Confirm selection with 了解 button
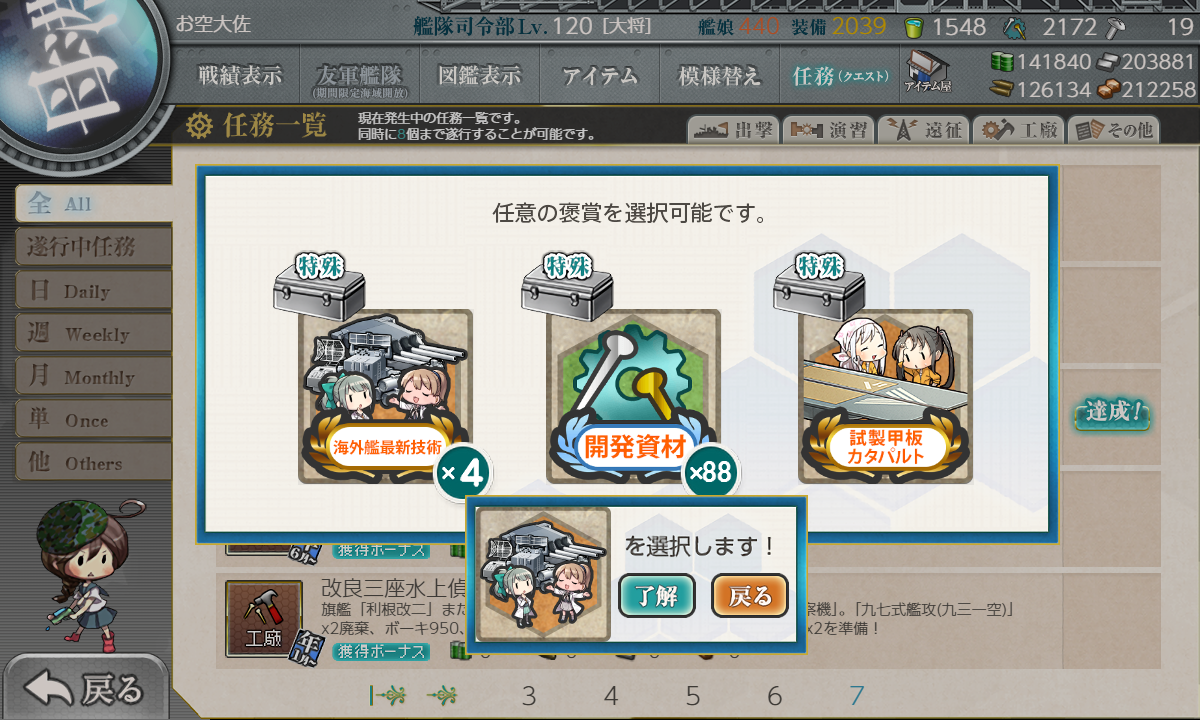The image size is (1200, 720). 657,597
